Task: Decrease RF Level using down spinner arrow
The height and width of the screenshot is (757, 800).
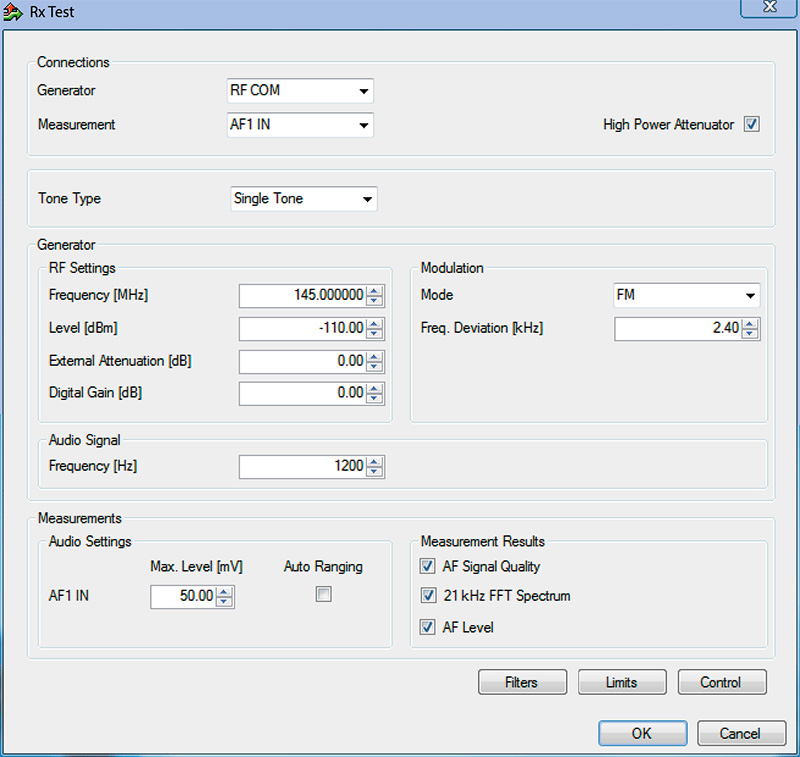Action: pos(375,334)
